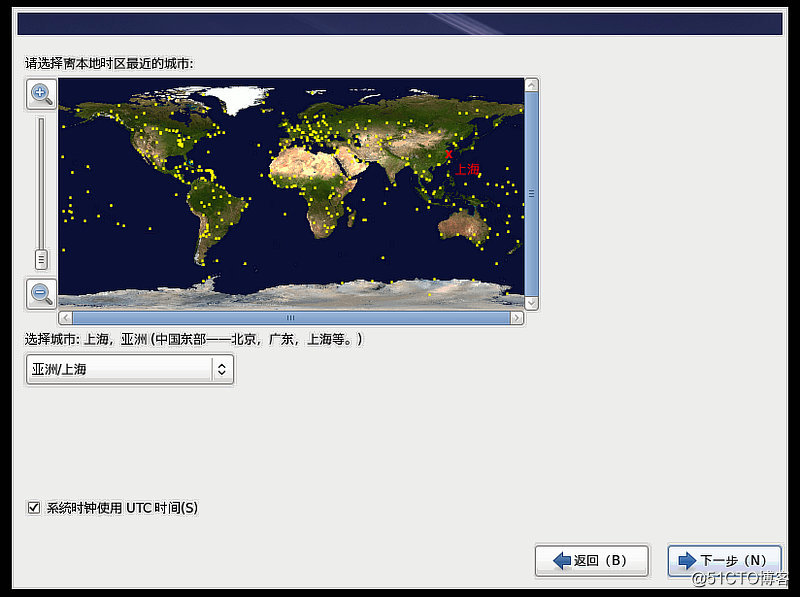Zoom in on the timezone map
This screenshot has height=597, width=800.
pyautogui.click(x=41, y=94)
